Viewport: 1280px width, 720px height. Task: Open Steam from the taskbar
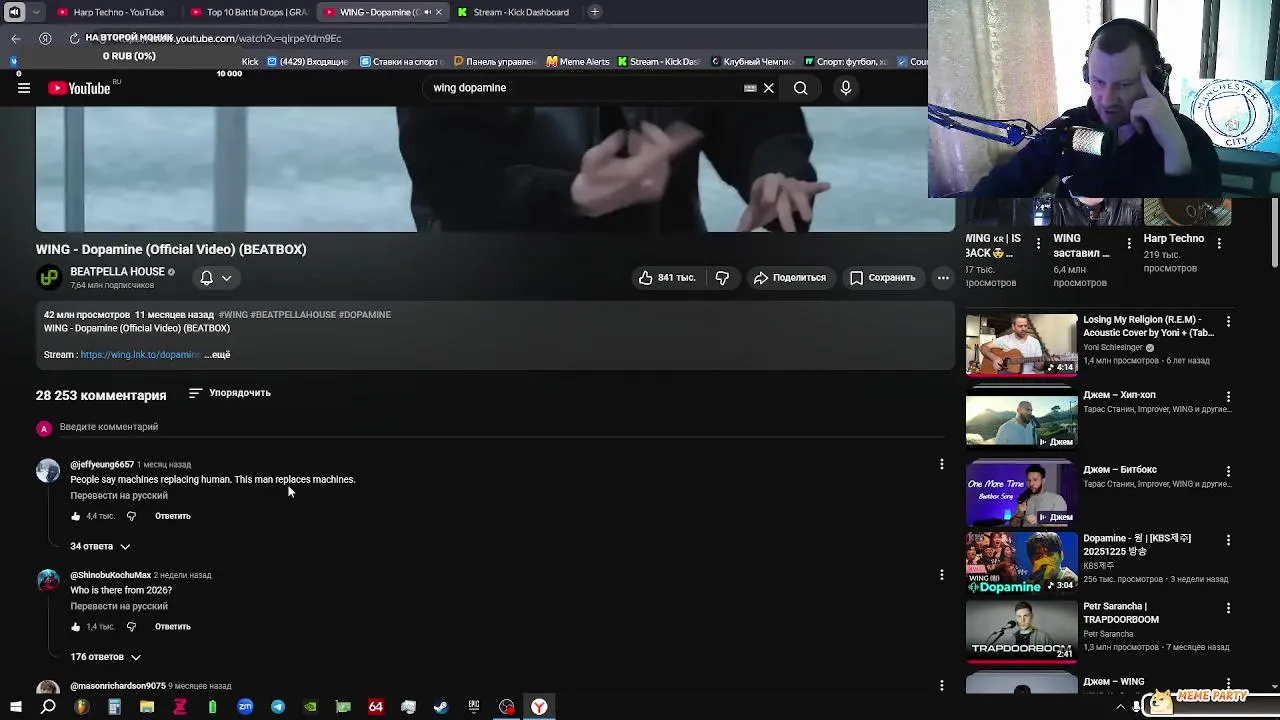pos(440,707)
